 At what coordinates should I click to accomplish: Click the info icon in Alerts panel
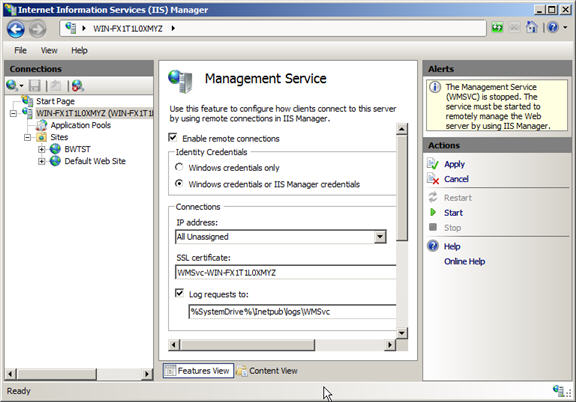point(435,87)
